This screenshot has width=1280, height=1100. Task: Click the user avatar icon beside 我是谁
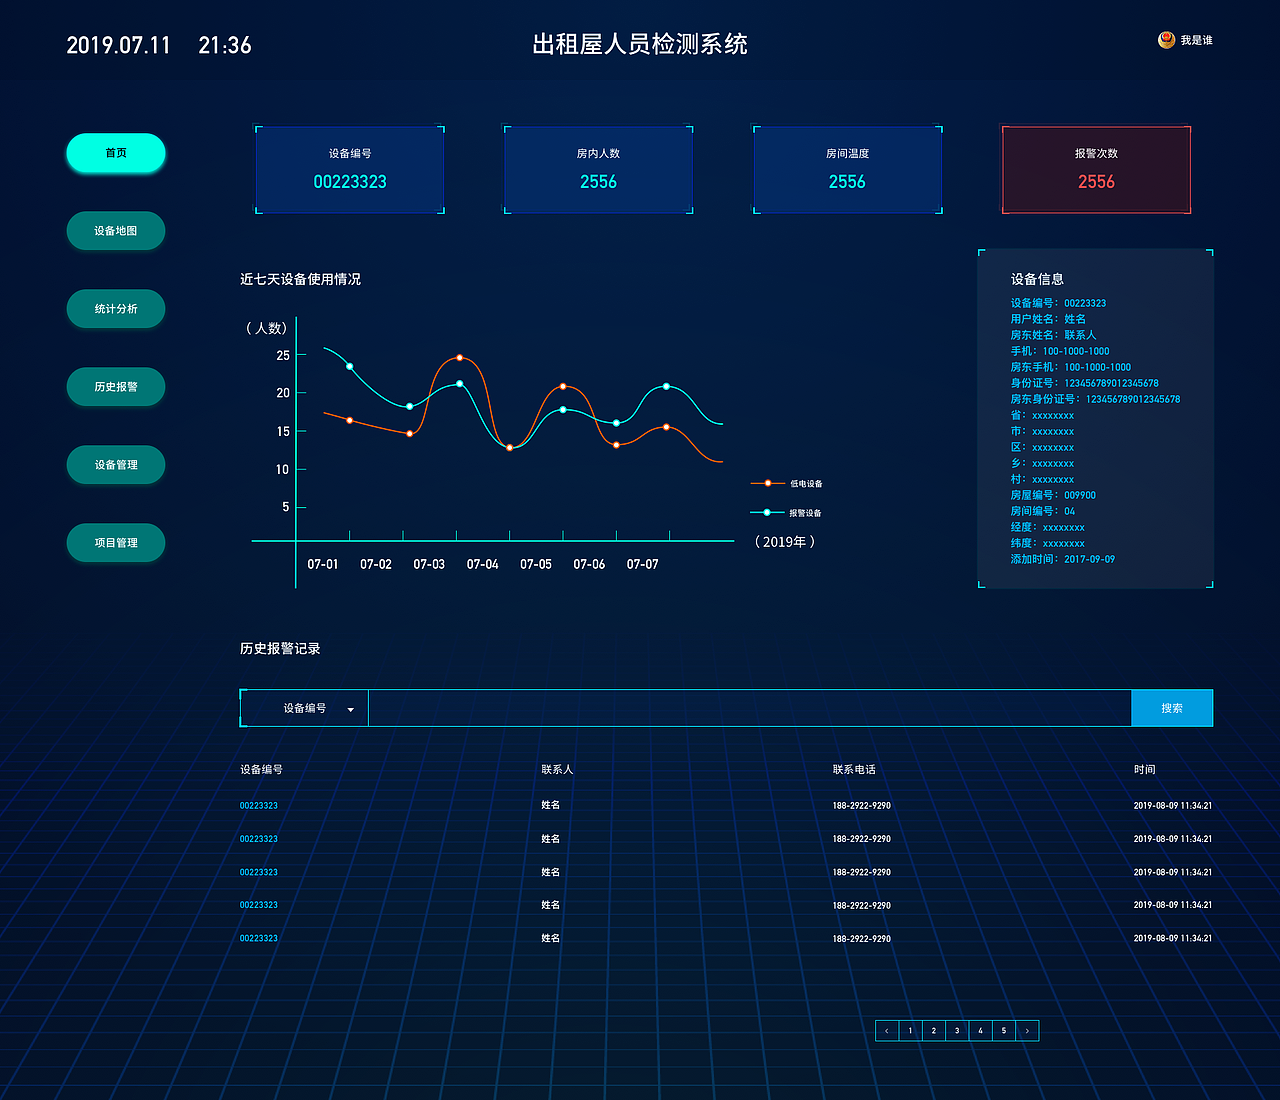[1166, 40]
